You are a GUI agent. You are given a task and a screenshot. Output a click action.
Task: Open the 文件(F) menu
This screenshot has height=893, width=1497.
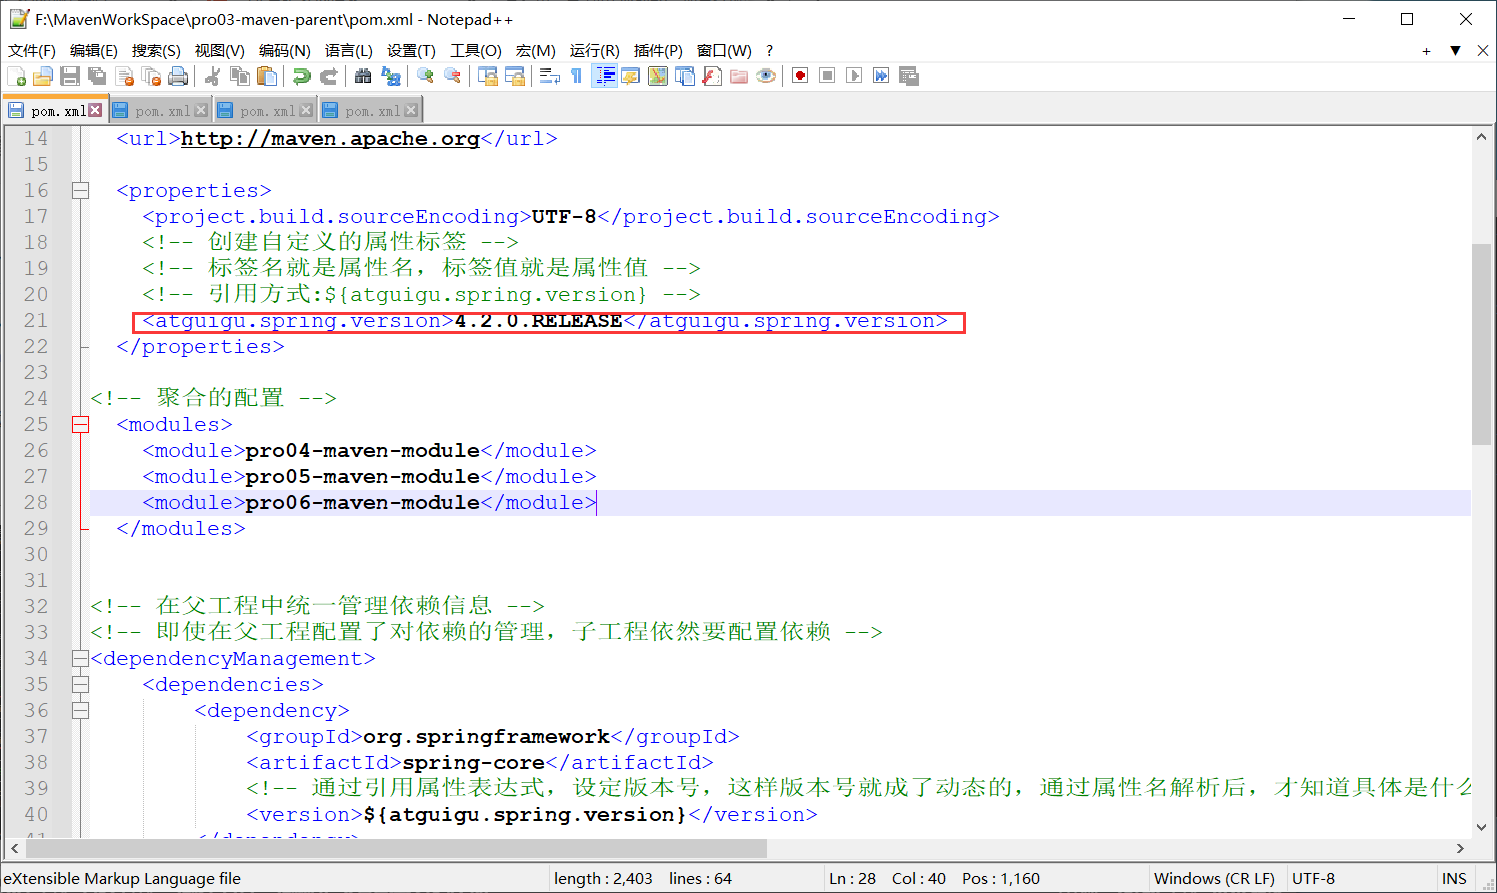[x=32, y=50]
